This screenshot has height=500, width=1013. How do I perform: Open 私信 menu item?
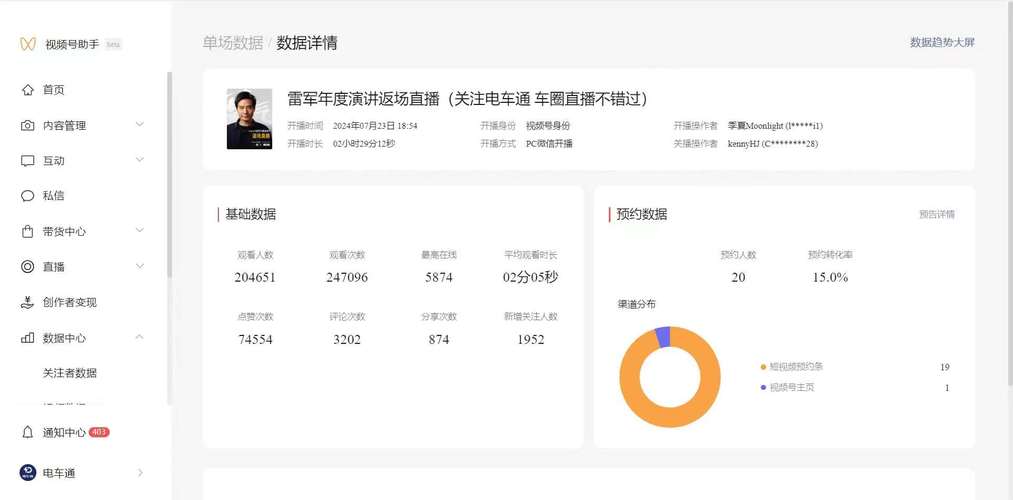coord(54,196)
